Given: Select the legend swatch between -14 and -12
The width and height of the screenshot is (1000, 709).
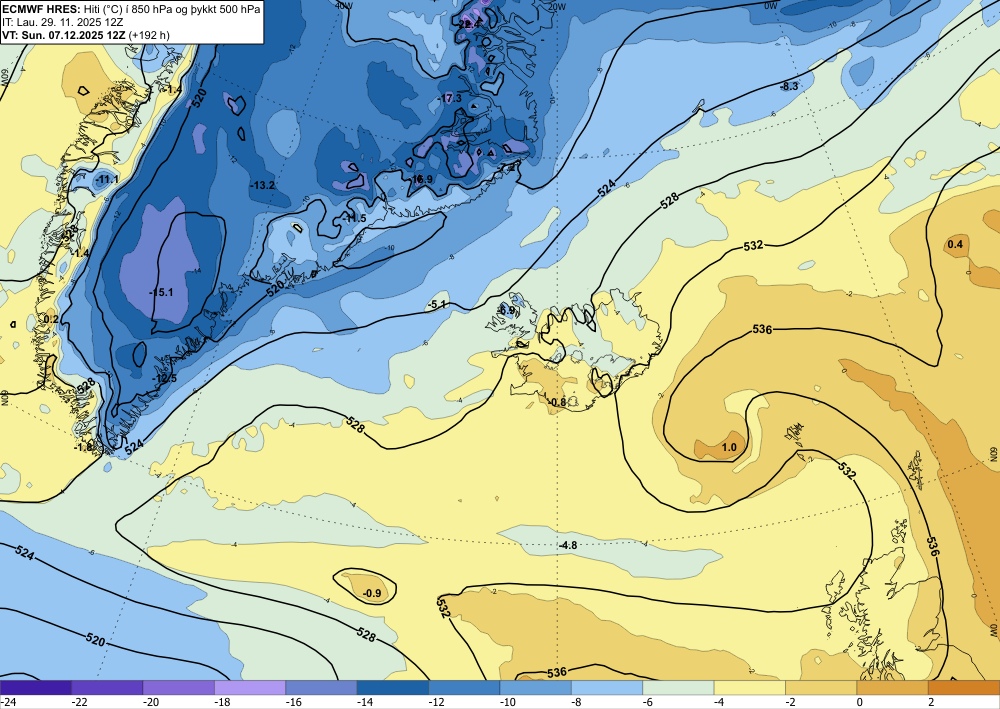Looking at the screenshot, I should (x=393, y=688).
